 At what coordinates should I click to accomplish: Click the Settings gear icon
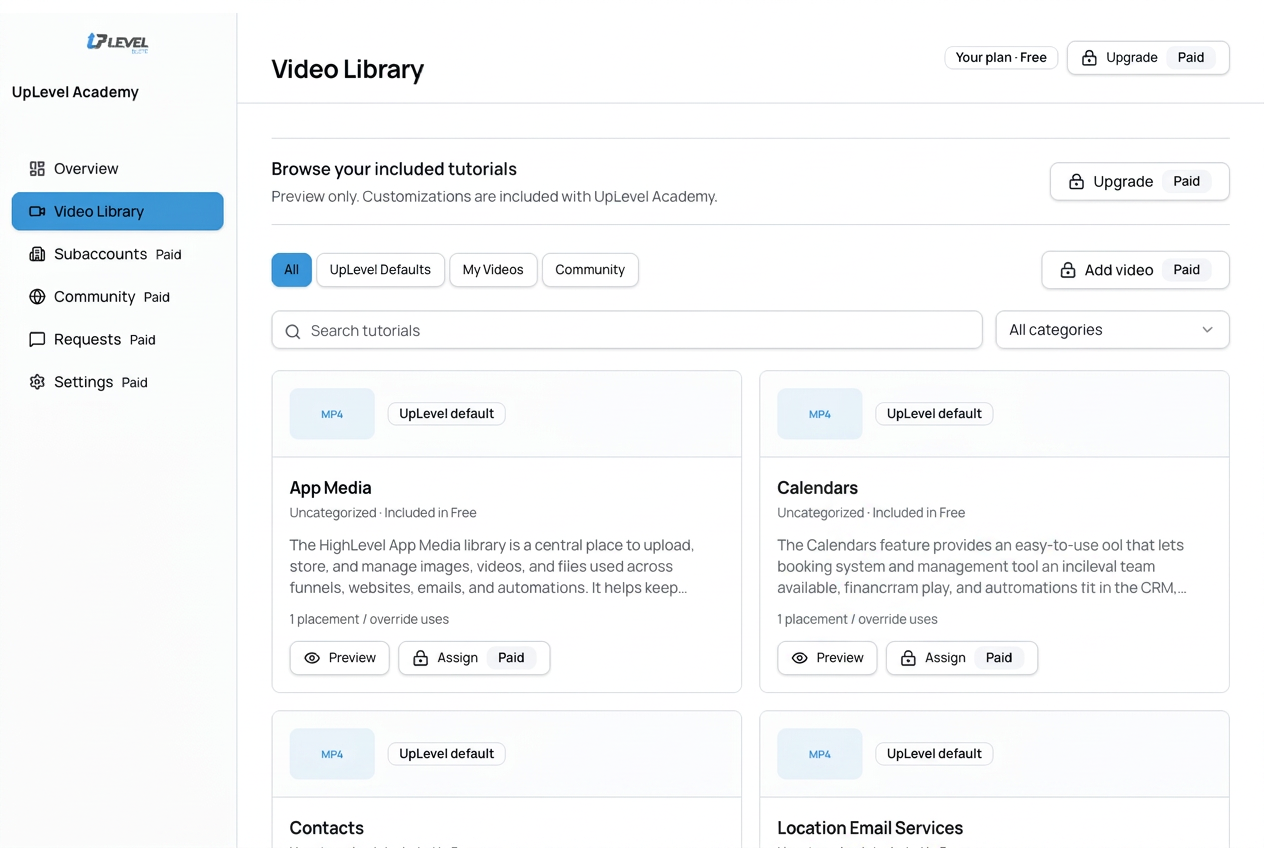tap(37, 382)
